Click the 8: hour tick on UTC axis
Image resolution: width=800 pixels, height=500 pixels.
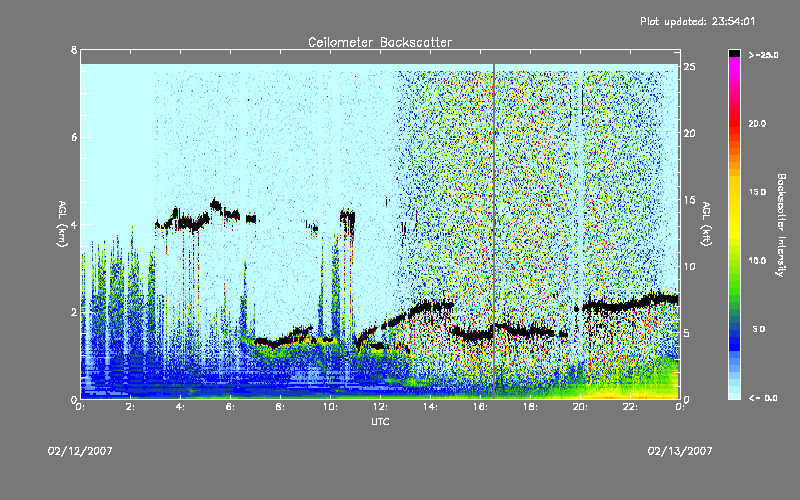coord(281,407)
